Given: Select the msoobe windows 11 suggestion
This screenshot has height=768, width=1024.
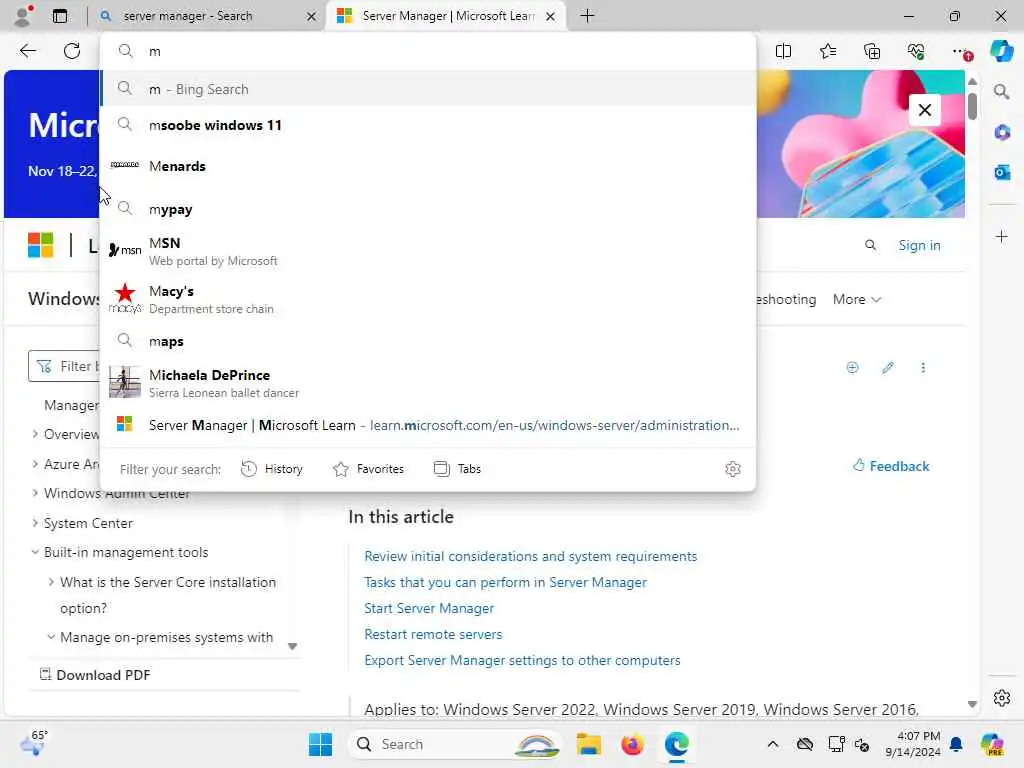Looking at the screenshot, I should [x=428, y=125].
